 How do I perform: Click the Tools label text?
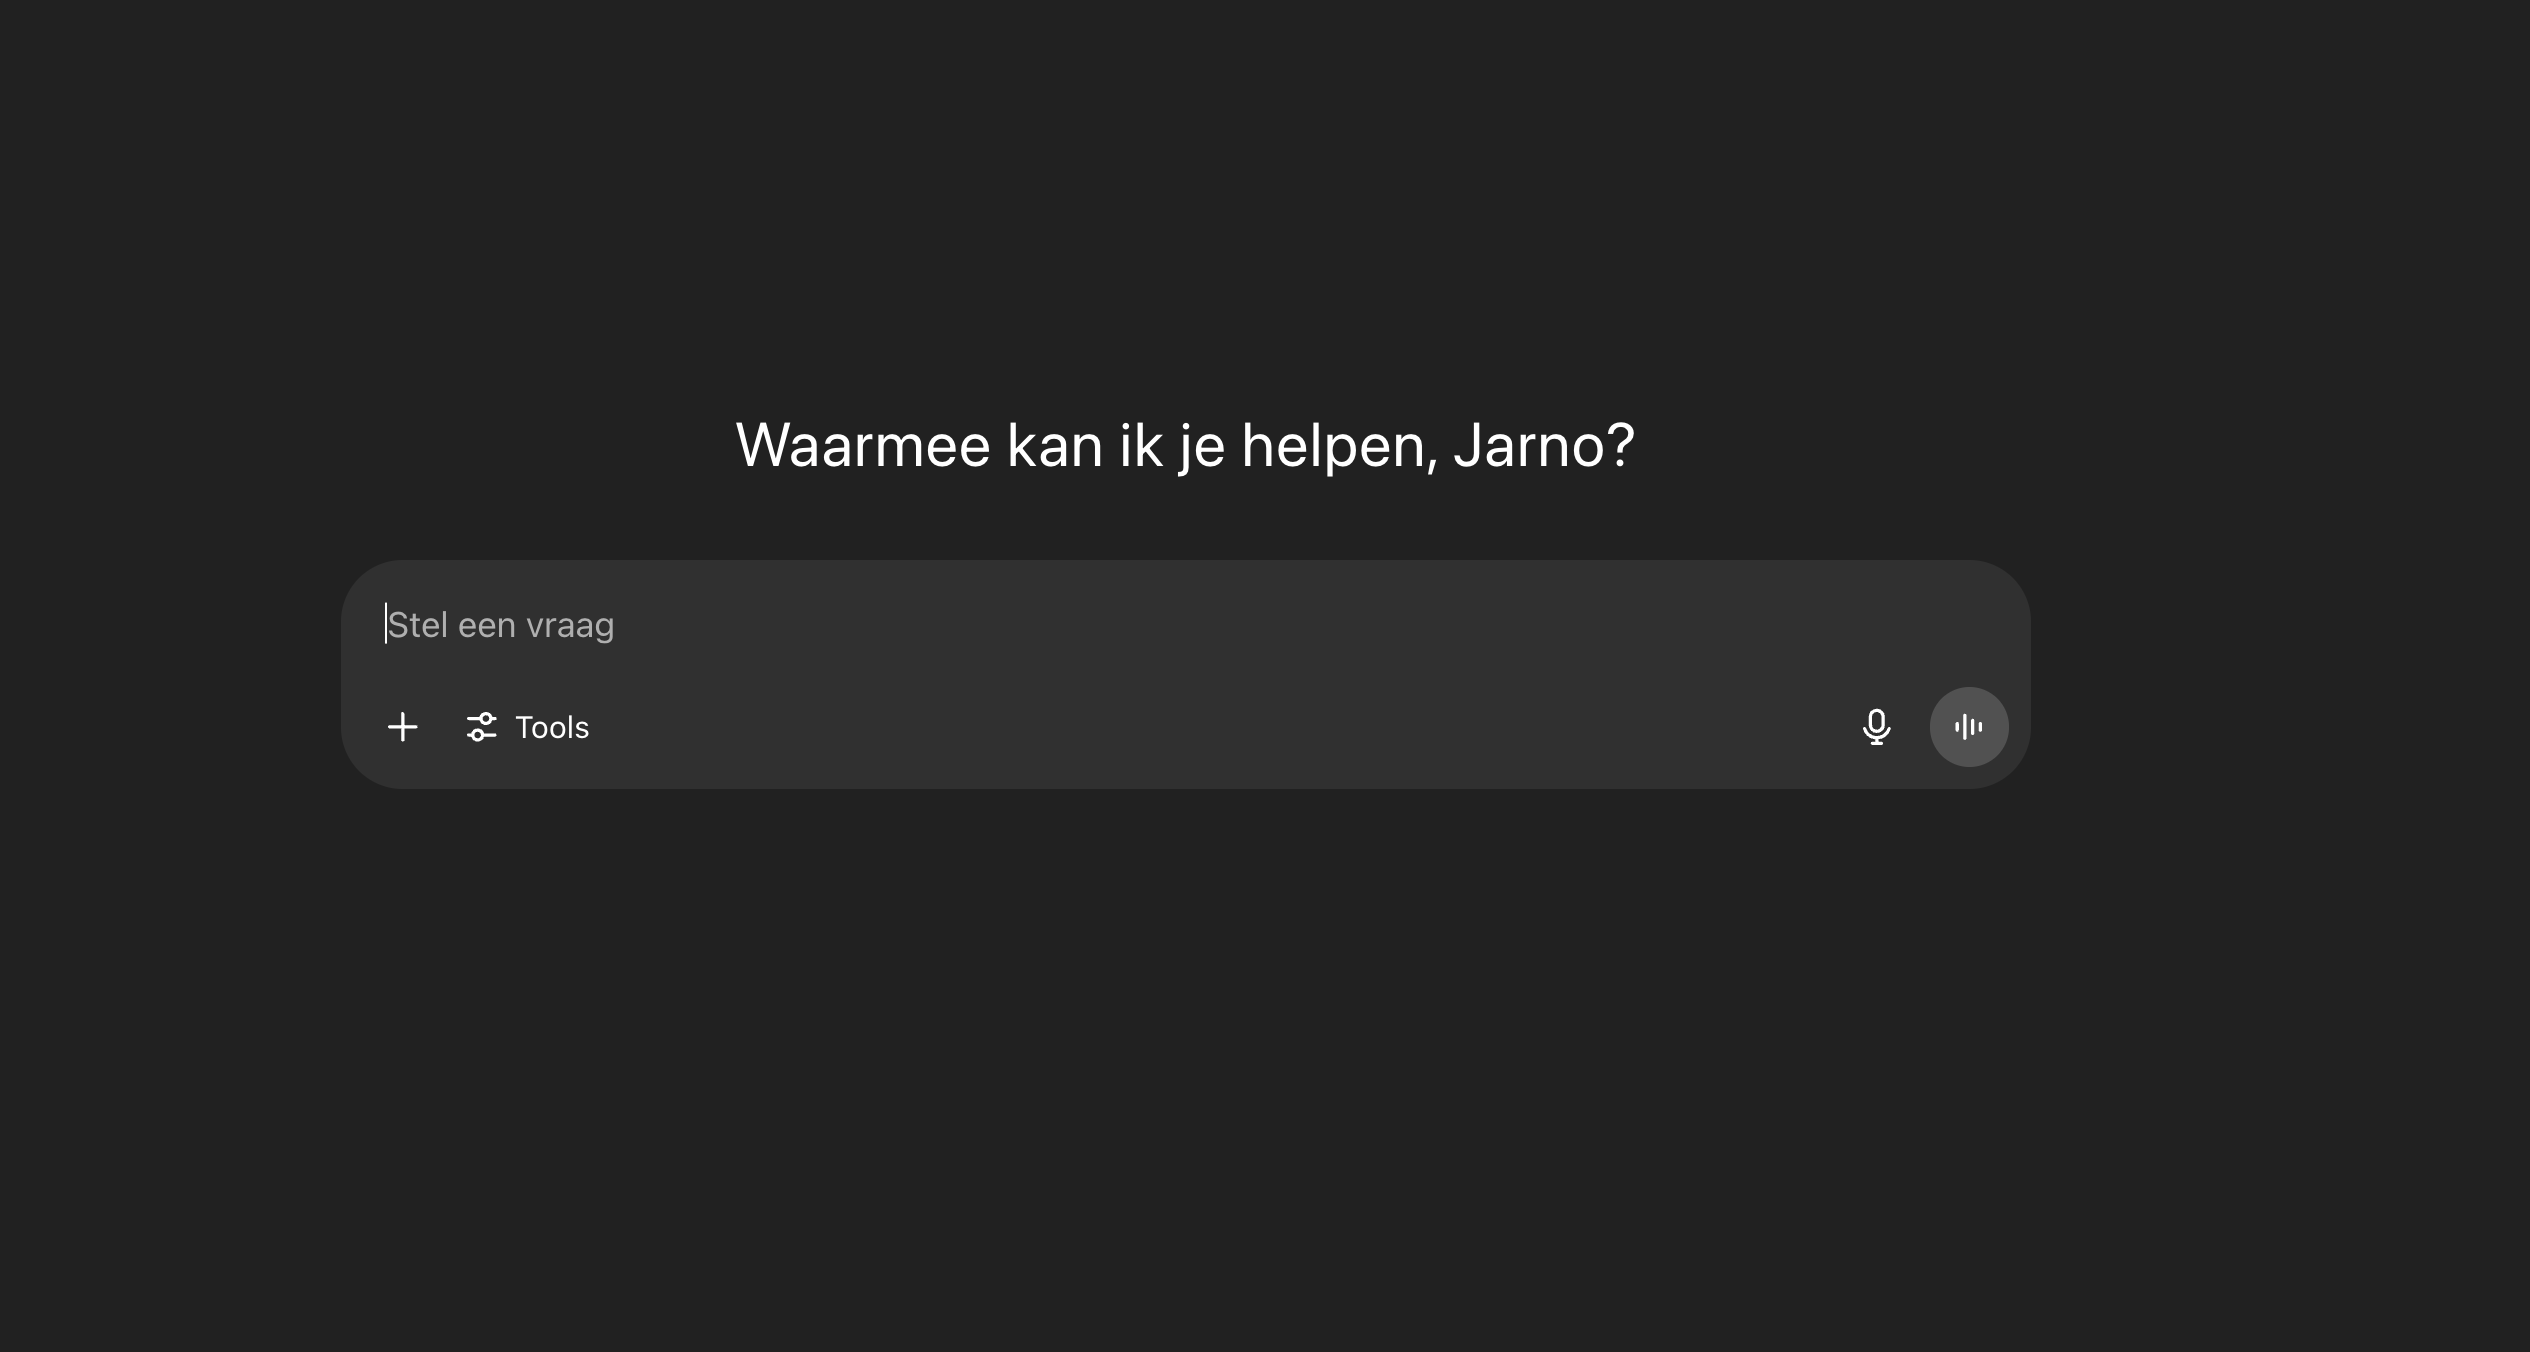point(552,727)
